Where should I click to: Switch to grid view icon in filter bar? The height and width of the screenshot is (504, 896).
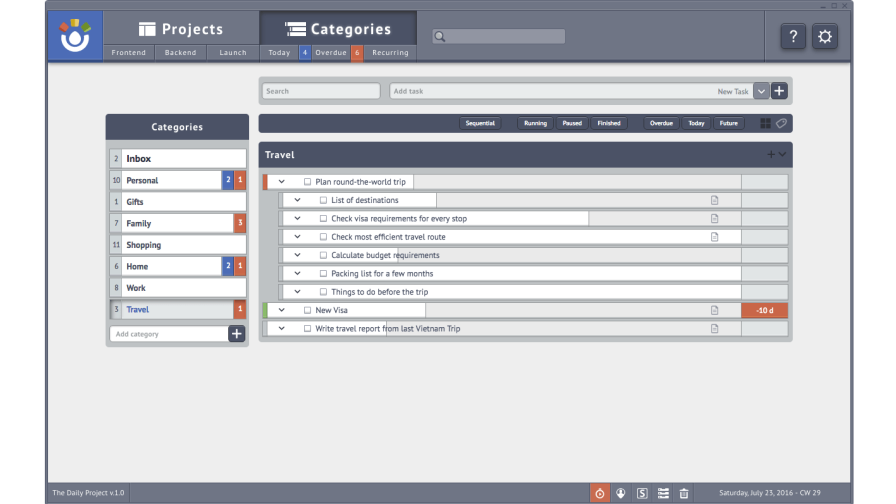click(765, 123)
